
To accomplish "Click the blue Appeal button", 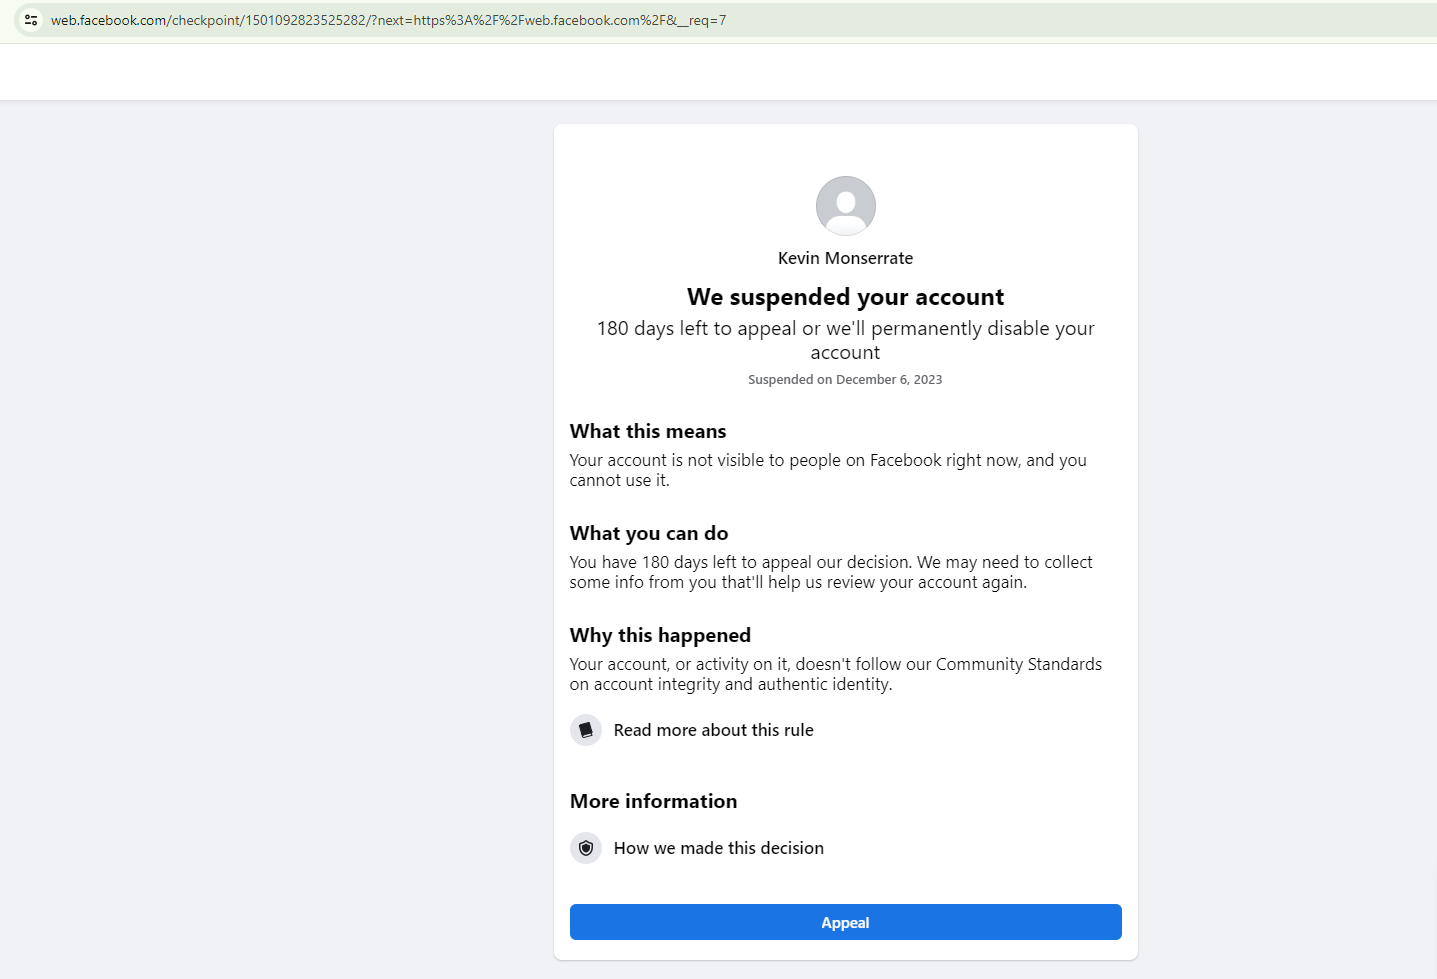I will pyautogui.click(x=846, y=922).
